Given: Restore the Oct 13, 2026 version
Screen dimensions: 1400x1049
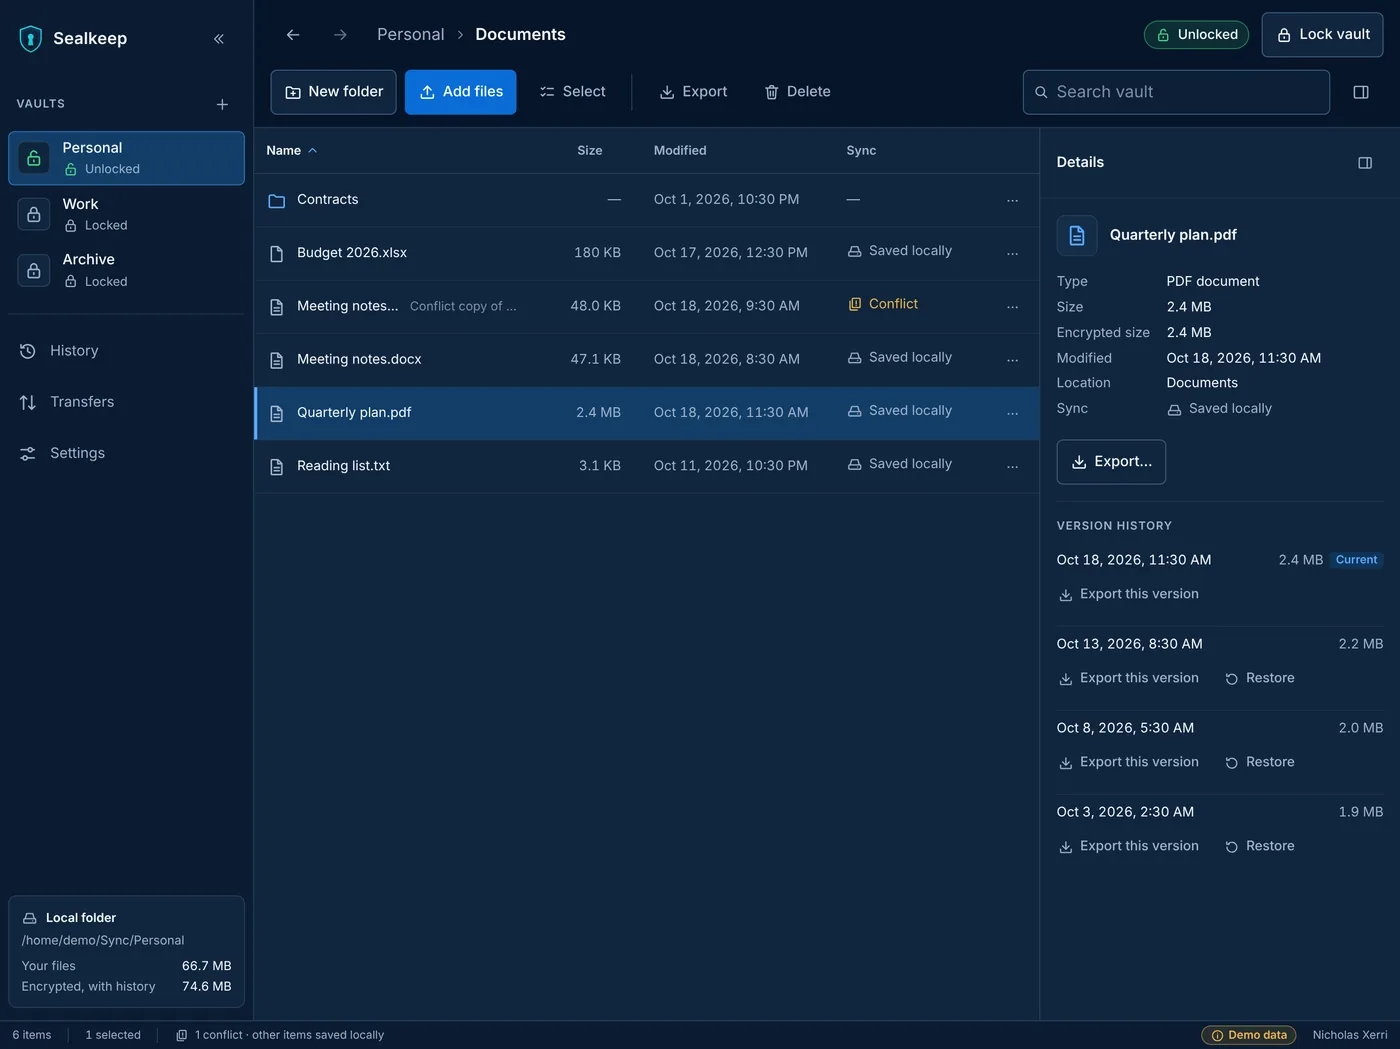Looking at the screenshot, I should (x=1260, y=678).
